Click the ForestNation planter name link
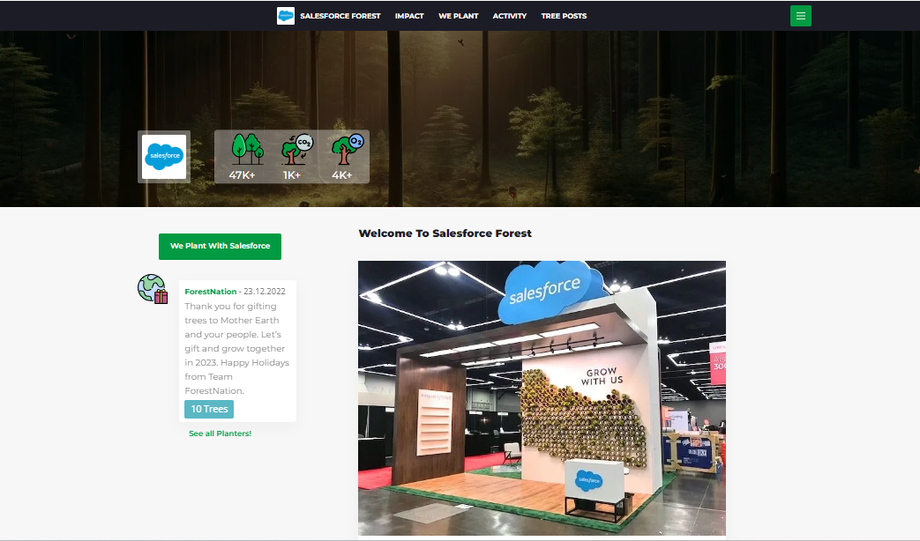The height and width of the screenshot is (541, 920). pos(211,292)
